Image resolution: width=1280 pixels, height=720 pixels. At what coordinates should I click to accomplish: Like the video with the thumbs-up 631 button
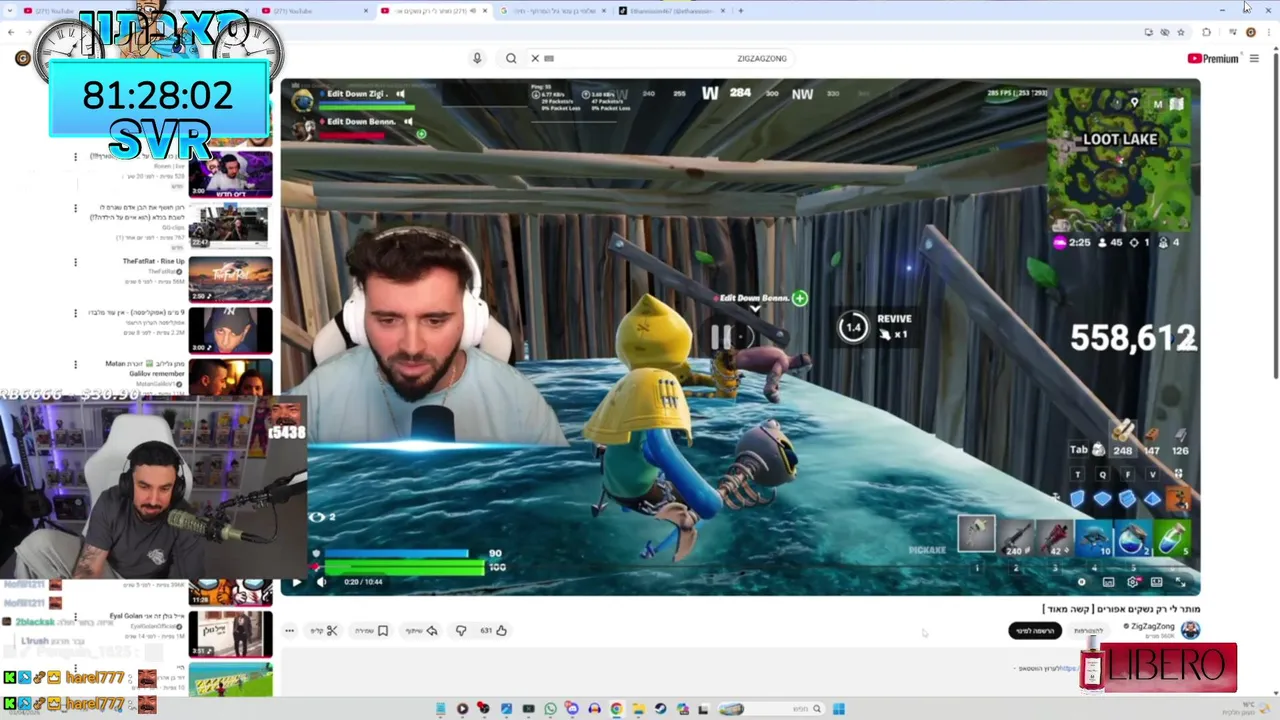pos(492,630)
